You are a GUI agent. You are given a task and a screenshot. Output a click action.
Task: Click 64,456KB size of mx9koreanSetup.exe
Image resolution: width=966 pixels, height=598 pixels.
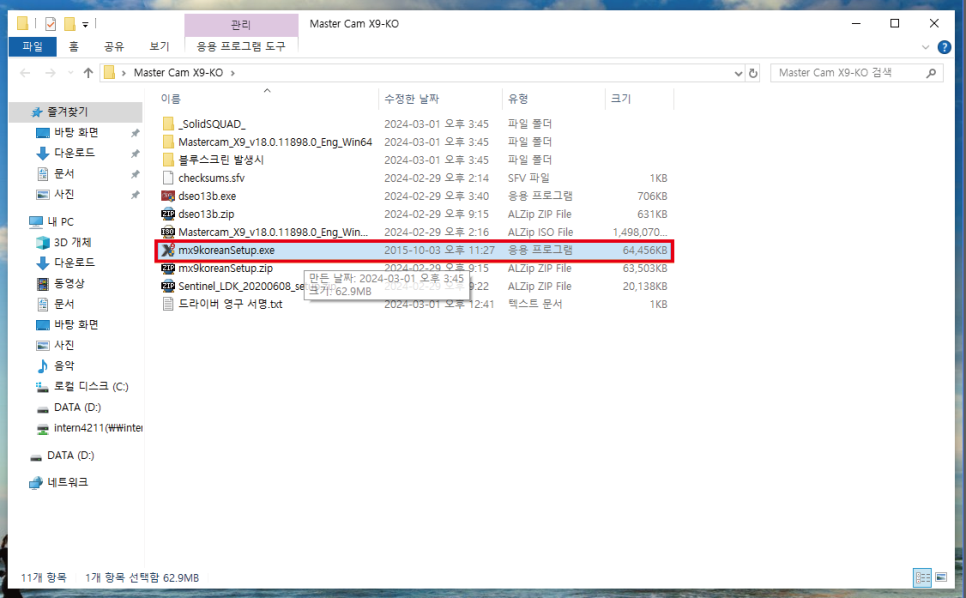(644, 250)
